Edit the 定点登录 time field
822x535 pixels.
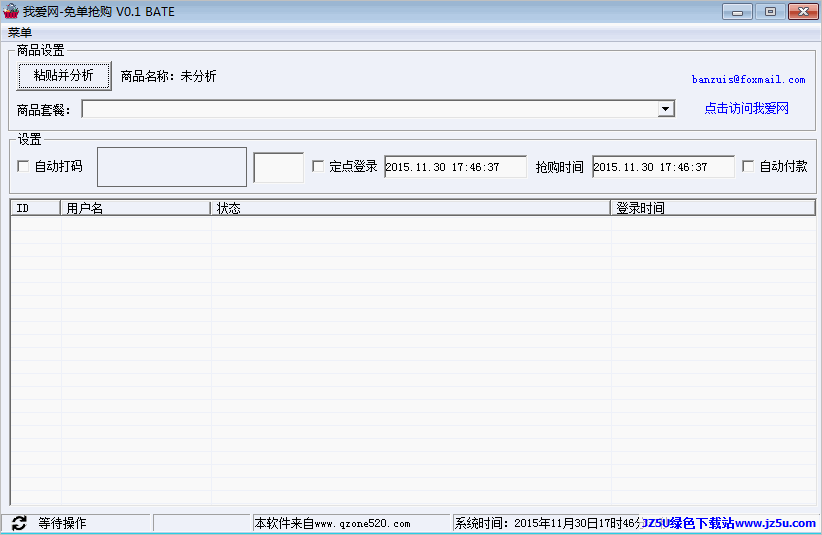coord(455,167)
